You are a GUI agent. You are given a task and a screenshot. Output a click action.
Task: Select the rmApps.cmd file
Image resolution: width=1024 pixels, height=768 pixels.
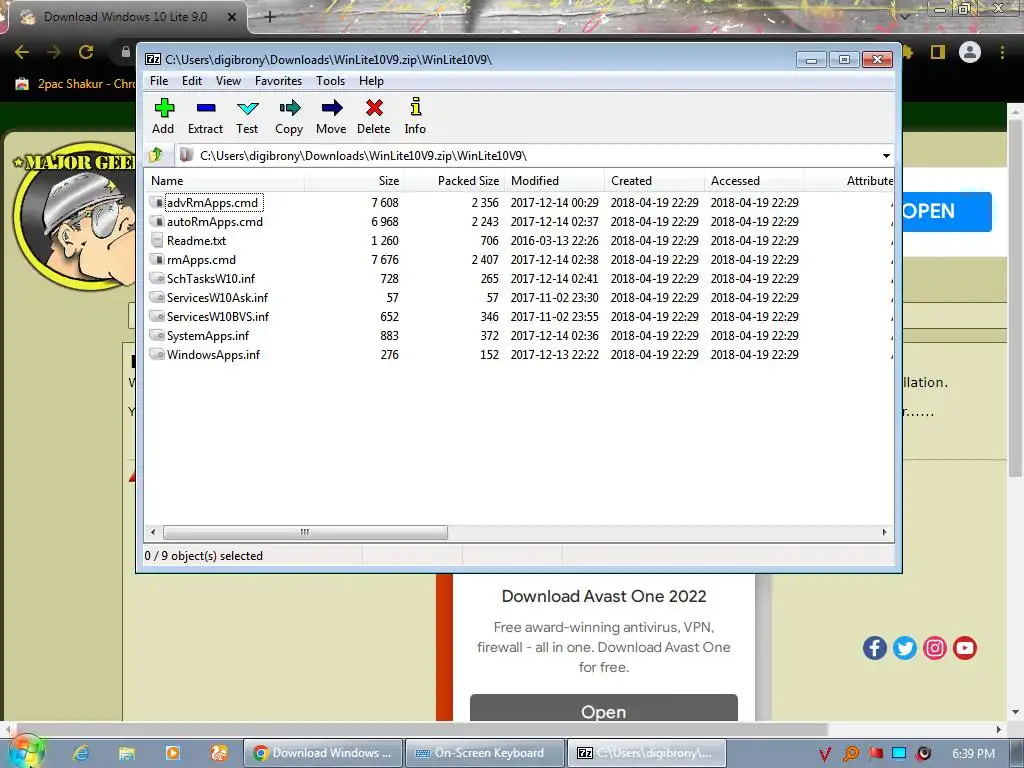pyautogui.click(x=201, y=259)
